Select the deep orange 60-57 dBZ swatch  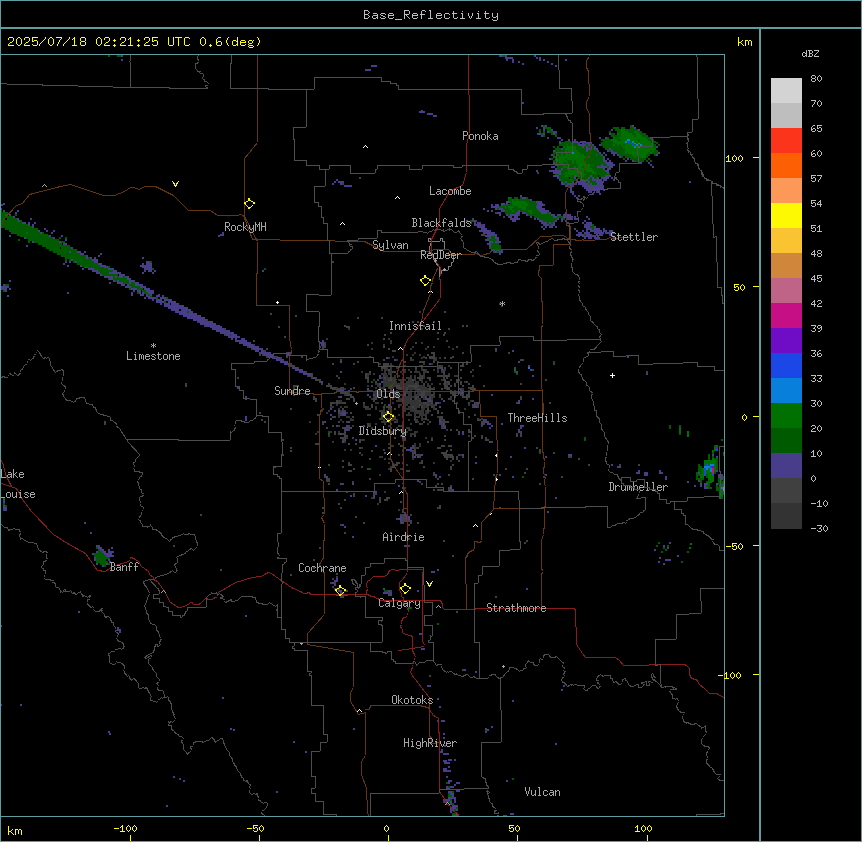click(786, 165)
